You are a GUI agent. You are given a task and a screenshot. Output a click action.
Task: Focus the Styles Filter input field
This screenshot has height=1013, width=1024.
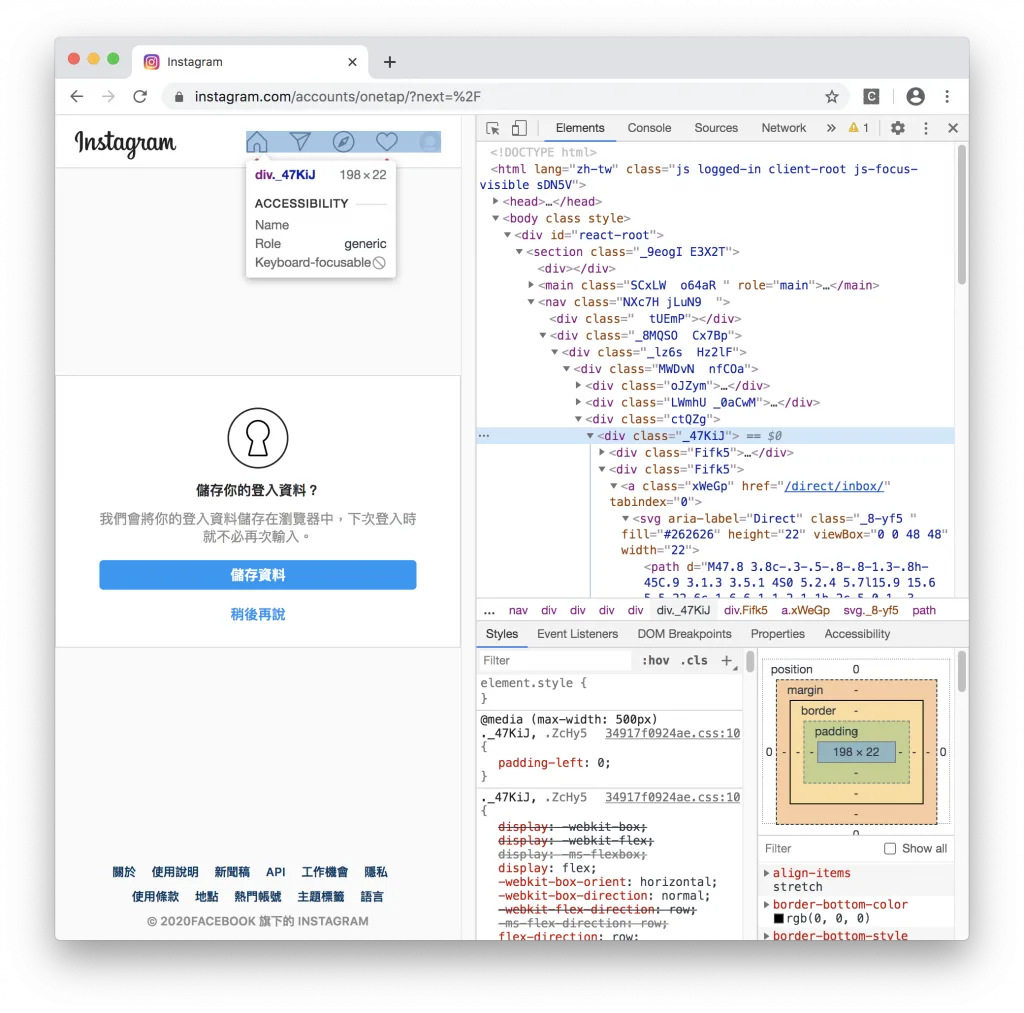[555, 660]
